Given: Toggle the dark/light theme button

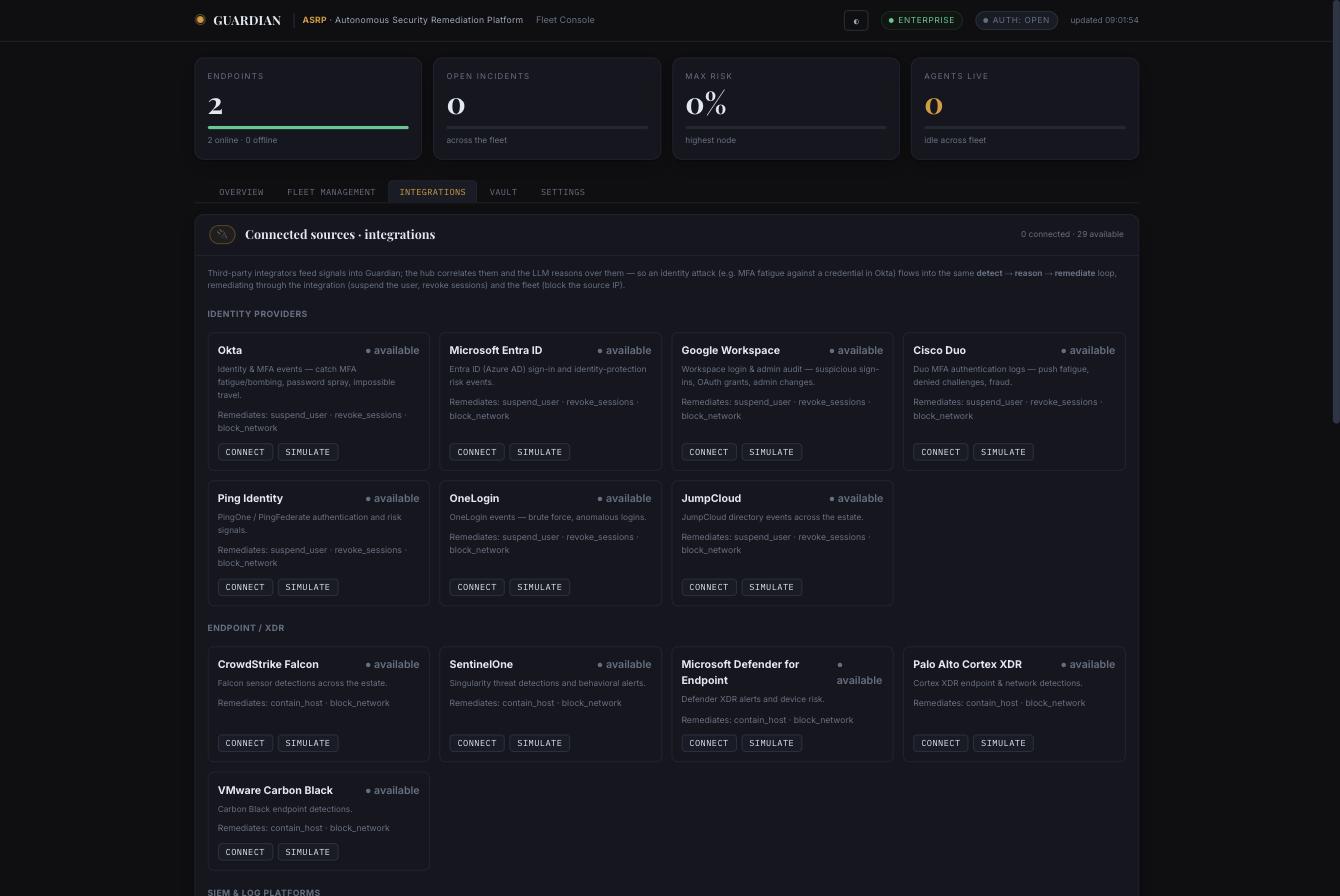Looking at the screenshot, I should (x=856, y=20).
